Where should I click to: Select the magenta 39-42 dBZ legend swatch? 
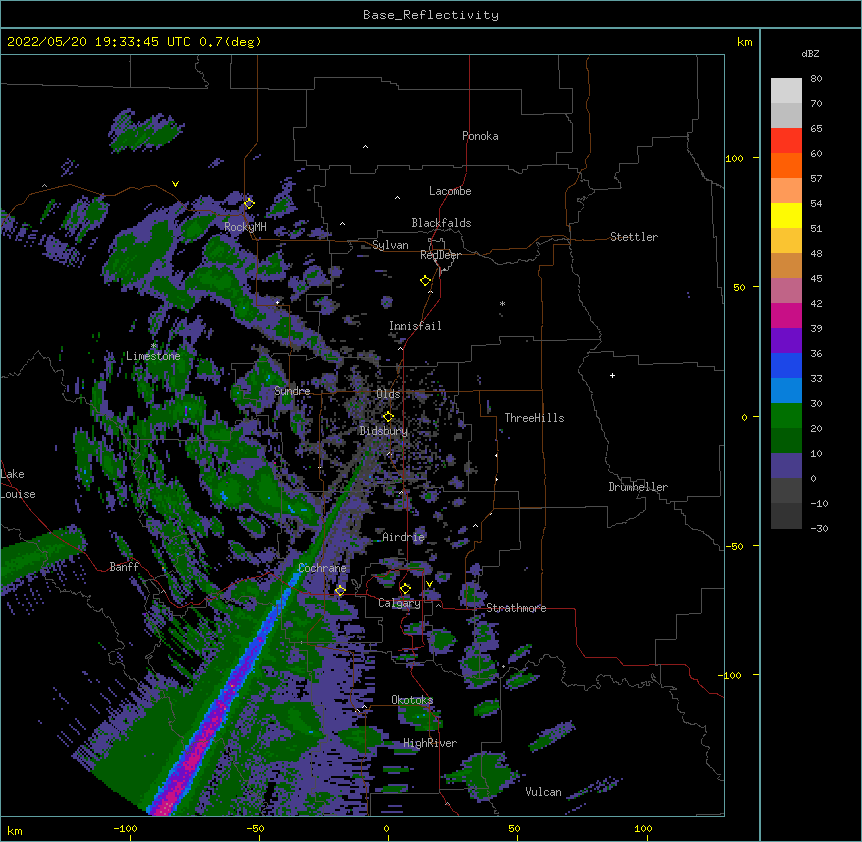click(x=786, y=315)
